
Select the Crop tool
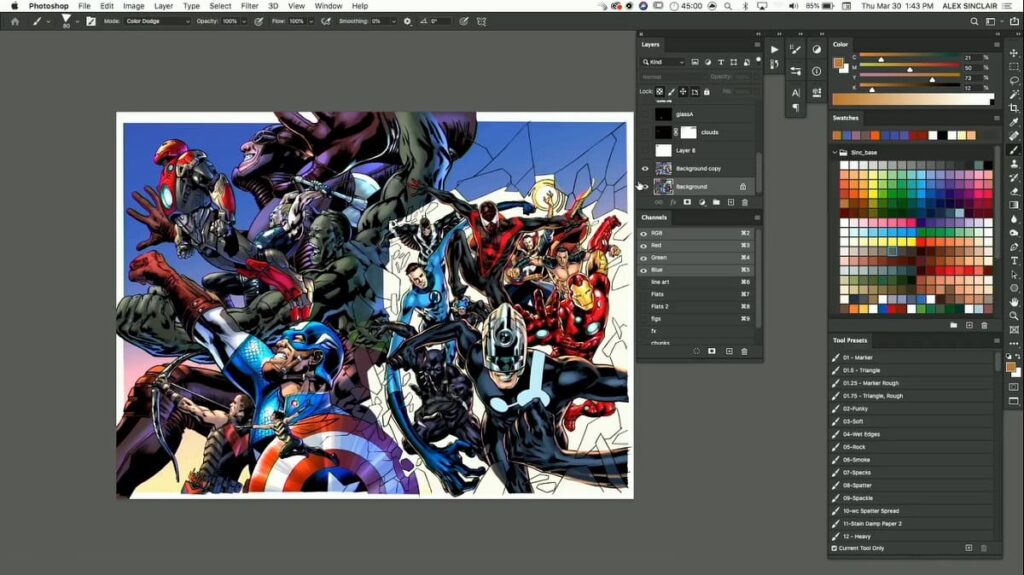[1014, 108]
